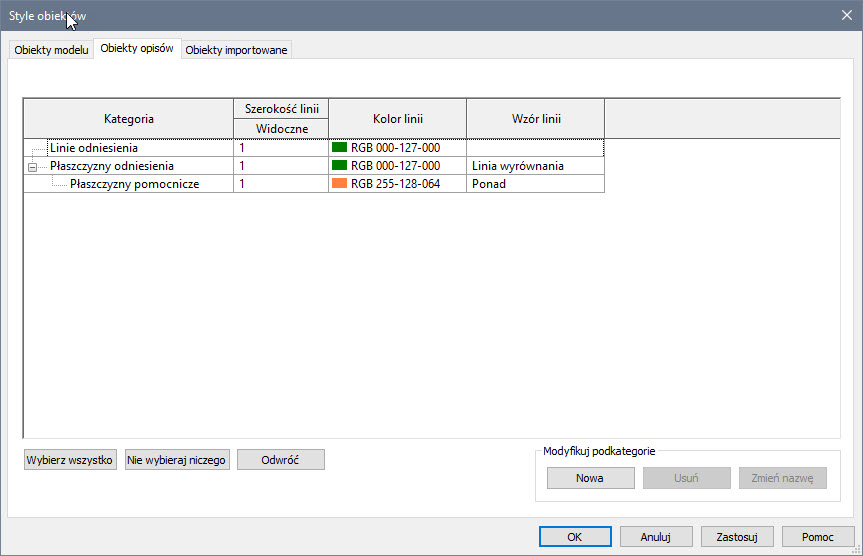The width and height of the screenshot is (863, 556).
Task: Click the Odwróć selection button
Action: (x=280, y=460)
